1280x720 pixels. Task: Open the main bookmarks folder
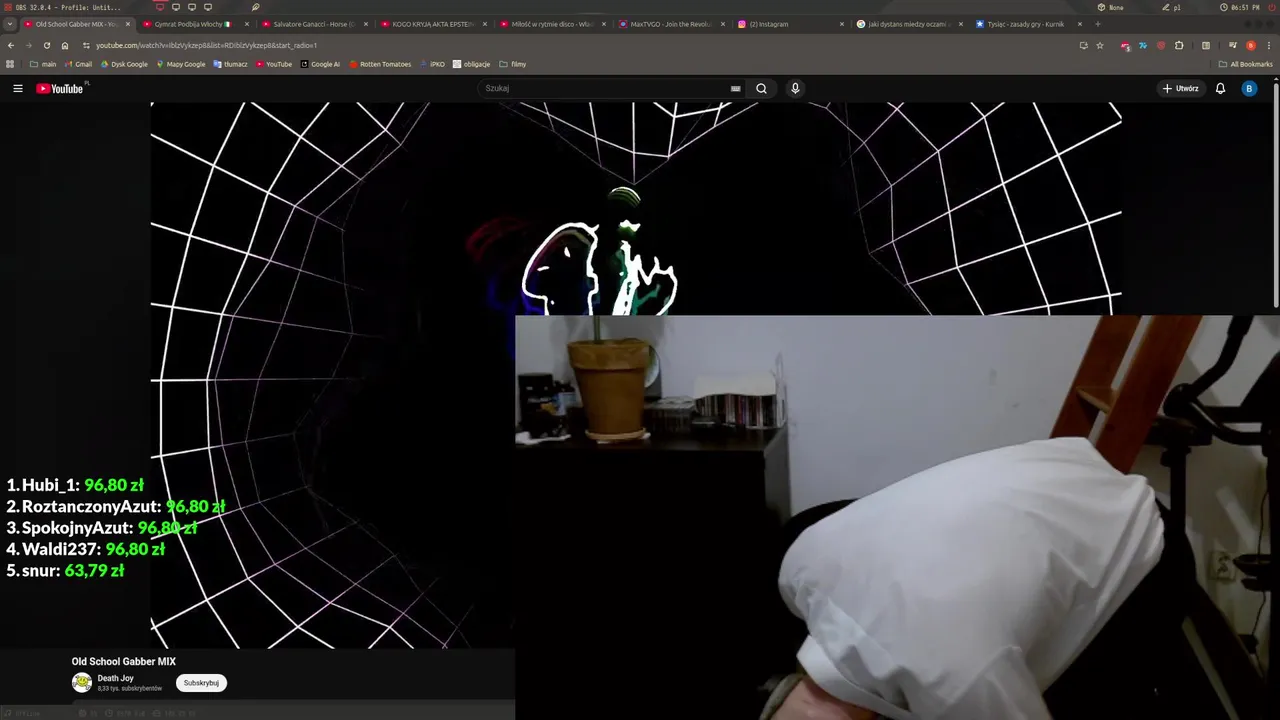tap(42, 64)
